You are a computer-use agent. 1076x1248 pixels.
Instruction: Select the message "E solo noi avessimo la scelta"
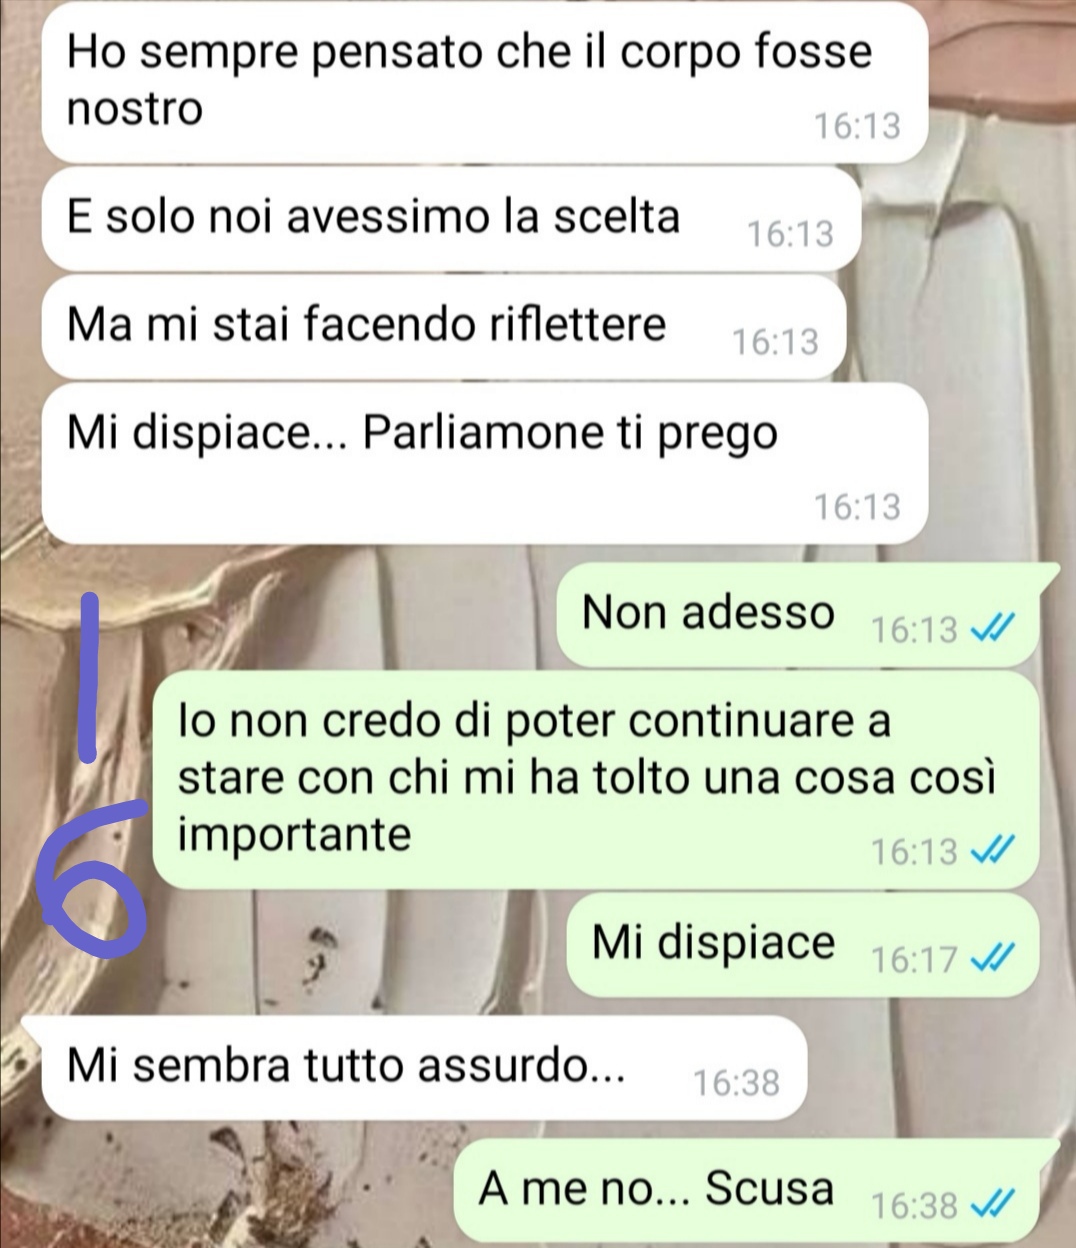coord(450,218)
